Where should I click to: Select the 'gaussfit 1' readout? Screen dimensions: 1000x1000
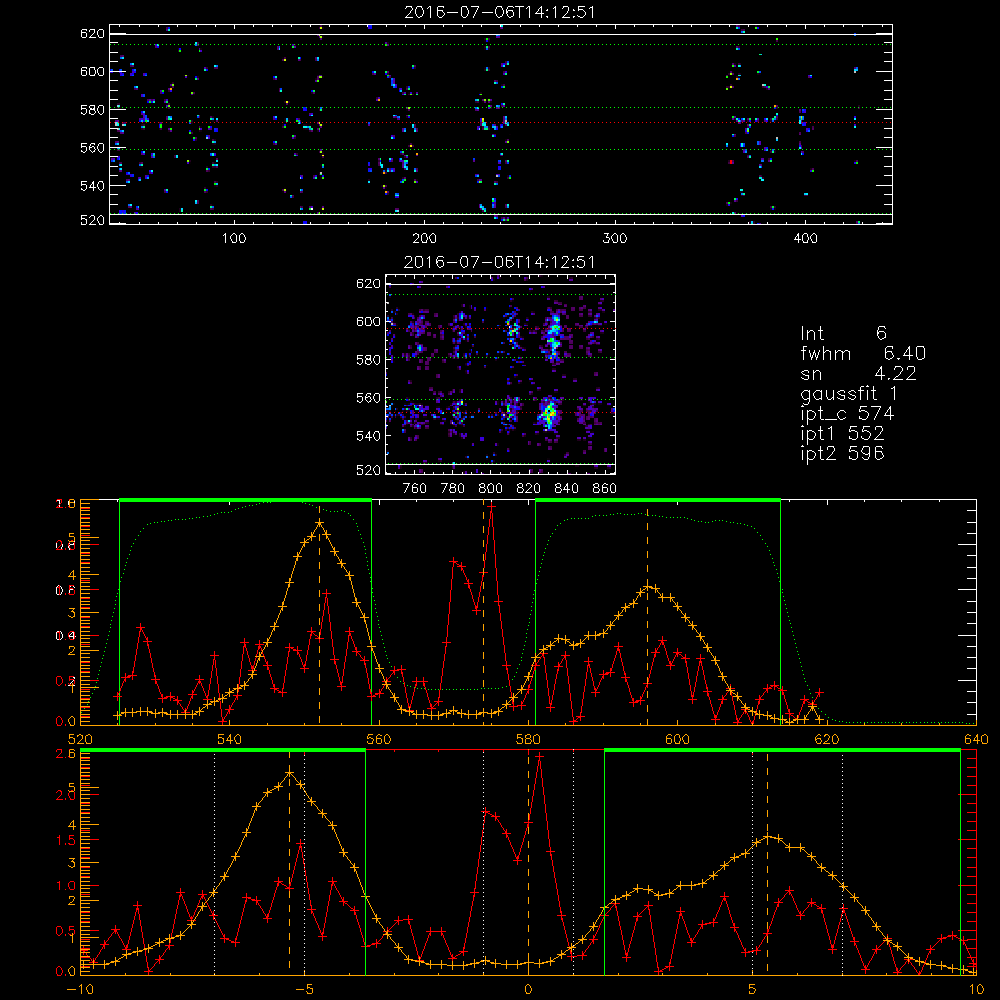(x=849, y=393)
